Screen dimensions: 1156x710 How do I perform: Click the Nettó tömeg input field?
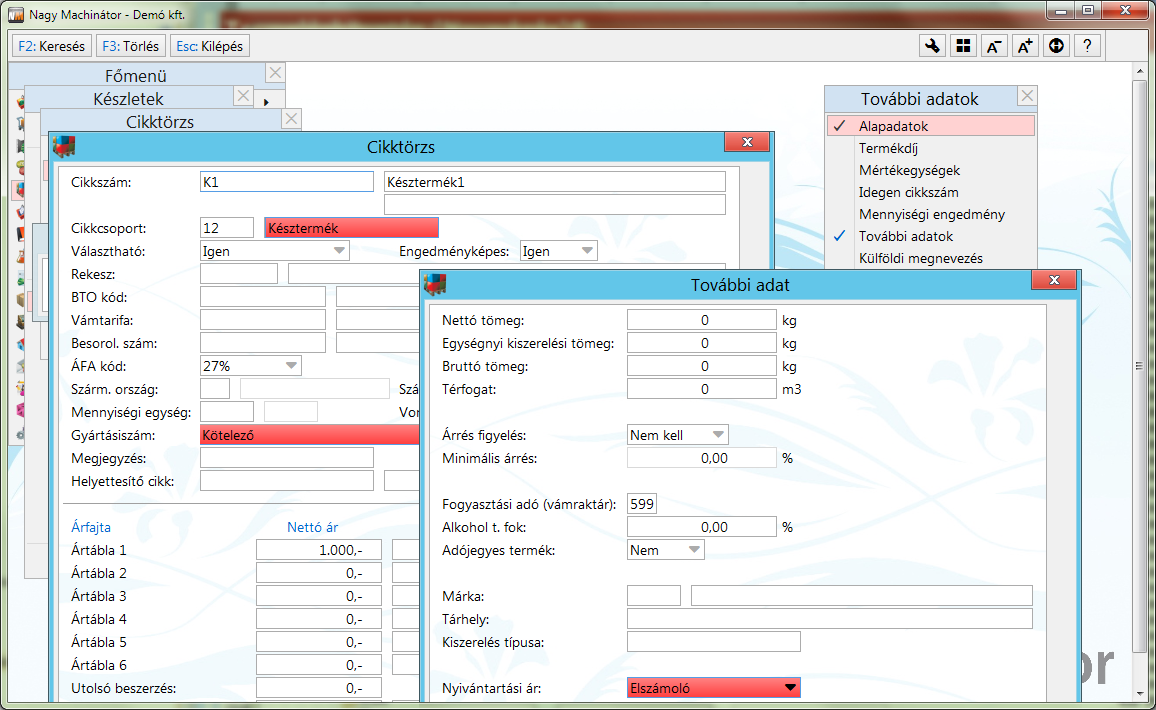[x=701, y=321]
